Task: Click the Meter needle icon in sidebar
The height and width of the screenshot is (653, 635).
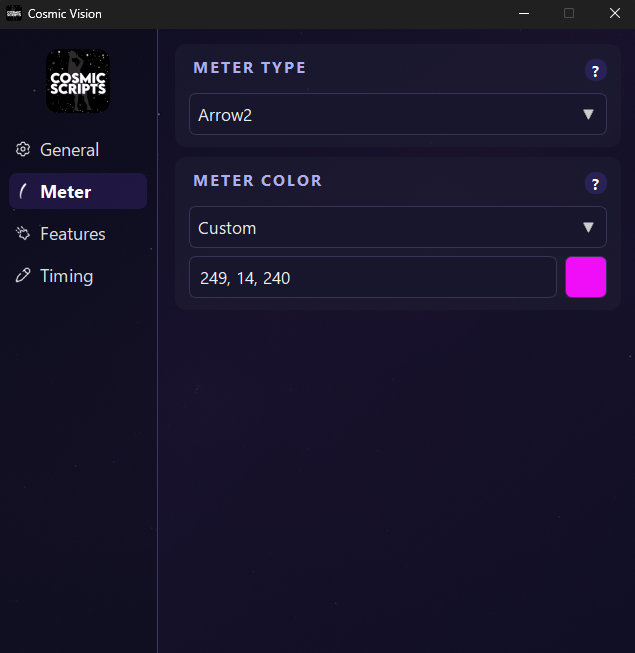Action: point(23,192)
